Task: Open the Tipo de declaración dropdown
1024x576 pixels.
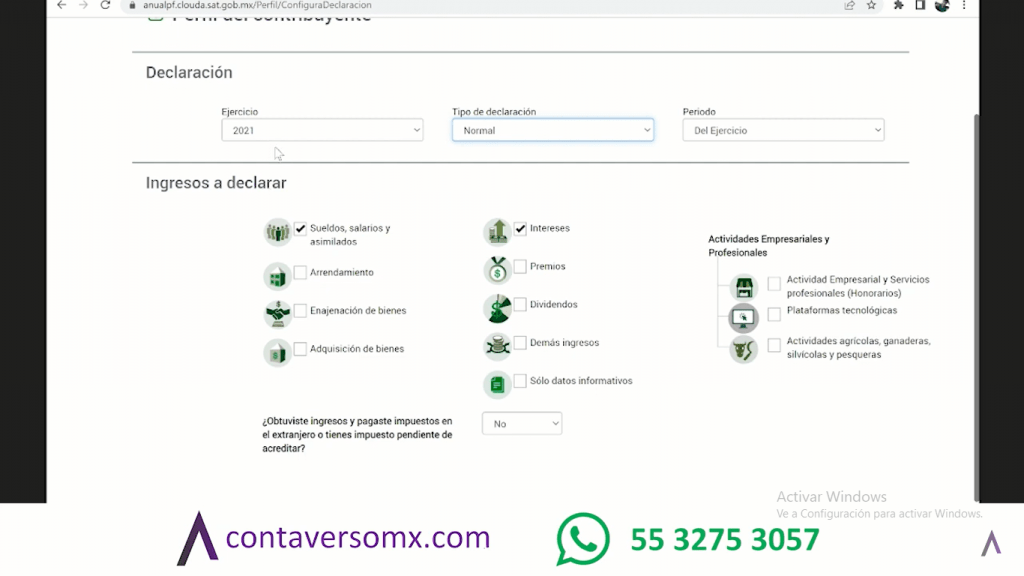Action: [552, 130]
